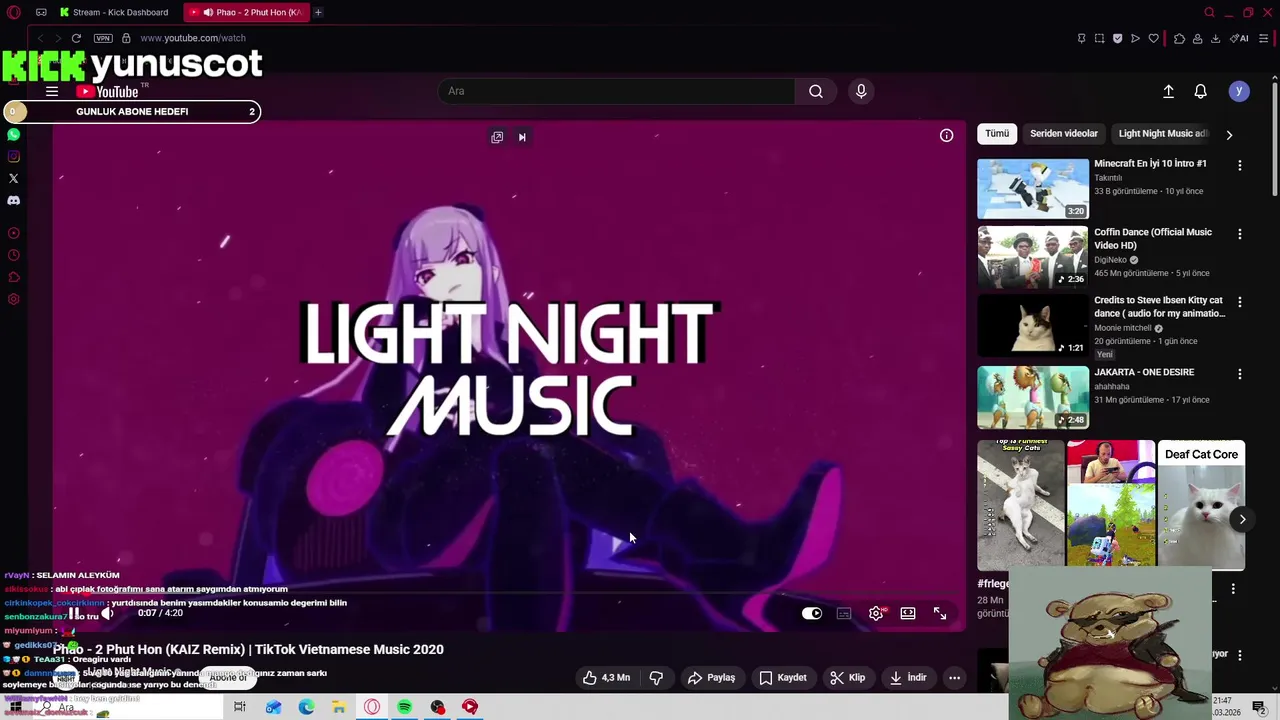Open the Opera easy setup menu

1264,38
